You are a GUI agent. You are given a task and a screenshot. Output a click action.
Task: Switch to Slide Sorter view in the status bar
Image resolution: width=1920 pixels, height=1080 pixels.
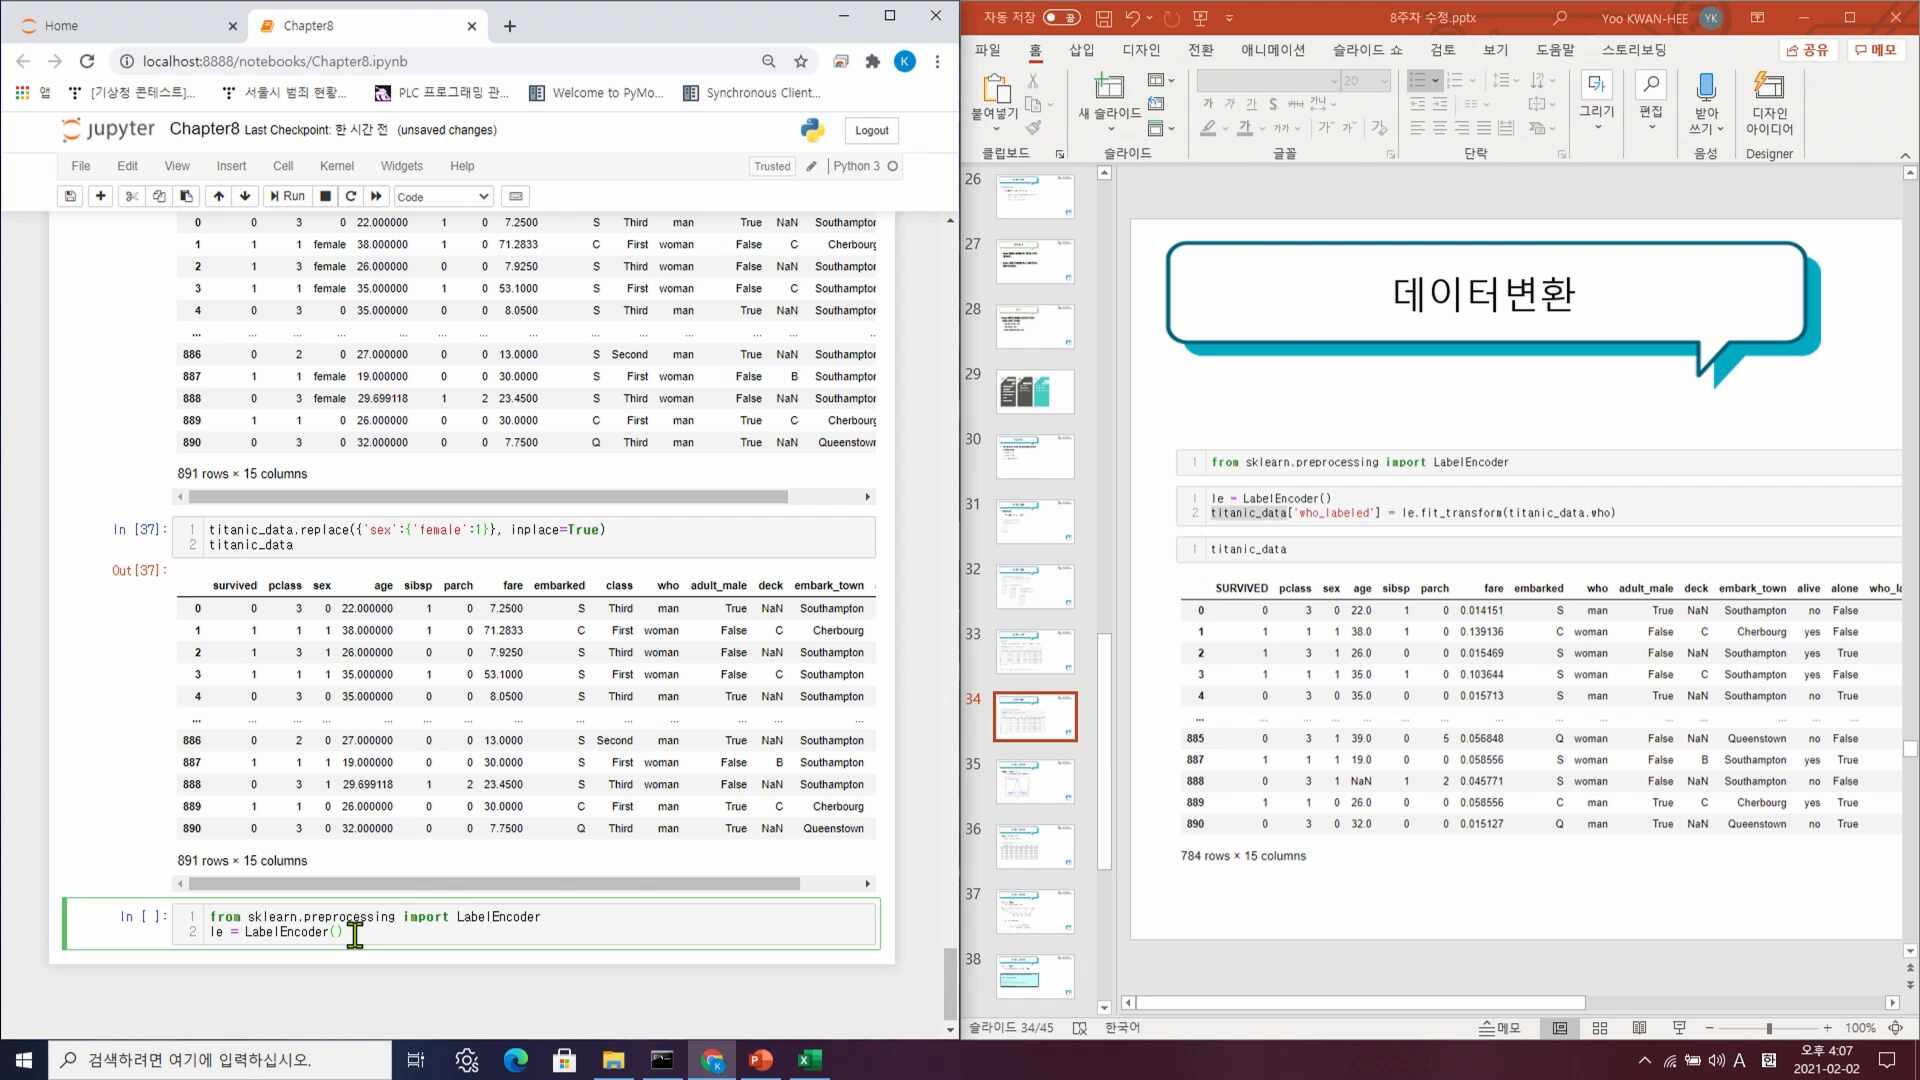click(1599, 1028)
